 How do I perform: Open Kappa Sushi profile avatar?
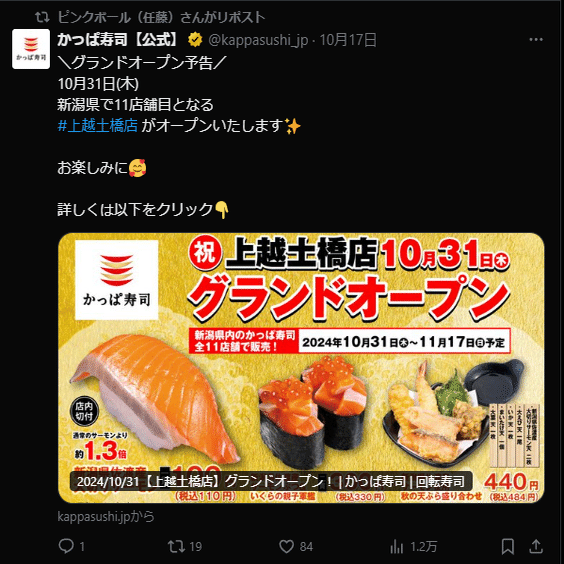[31, 49]
